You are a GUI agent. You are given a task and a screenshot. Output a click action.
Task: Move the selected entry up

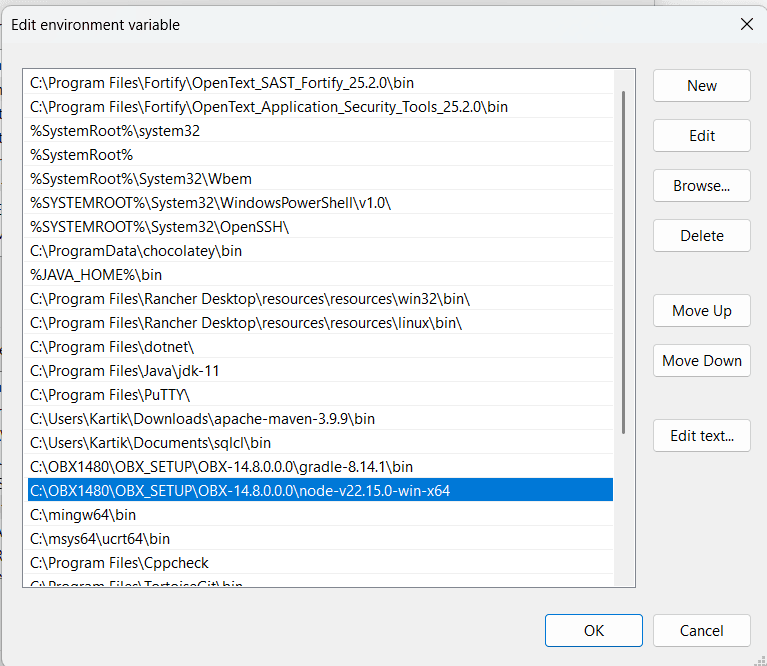701,311
